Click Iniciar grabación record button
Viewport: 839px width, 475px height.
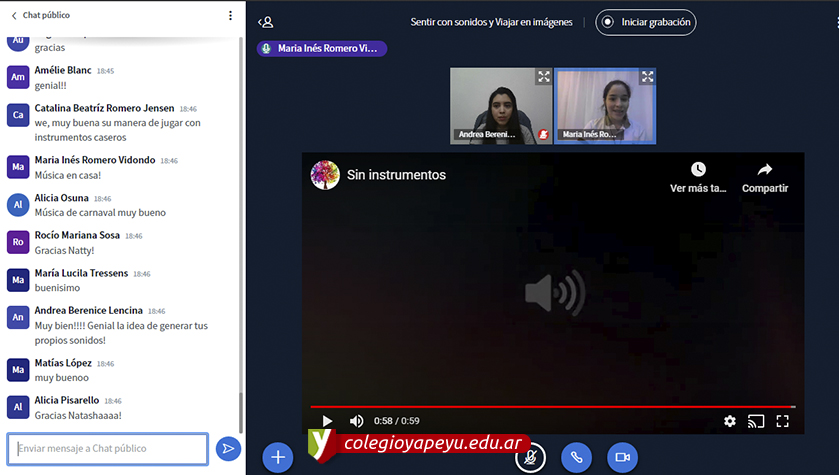tap(646, 22)
